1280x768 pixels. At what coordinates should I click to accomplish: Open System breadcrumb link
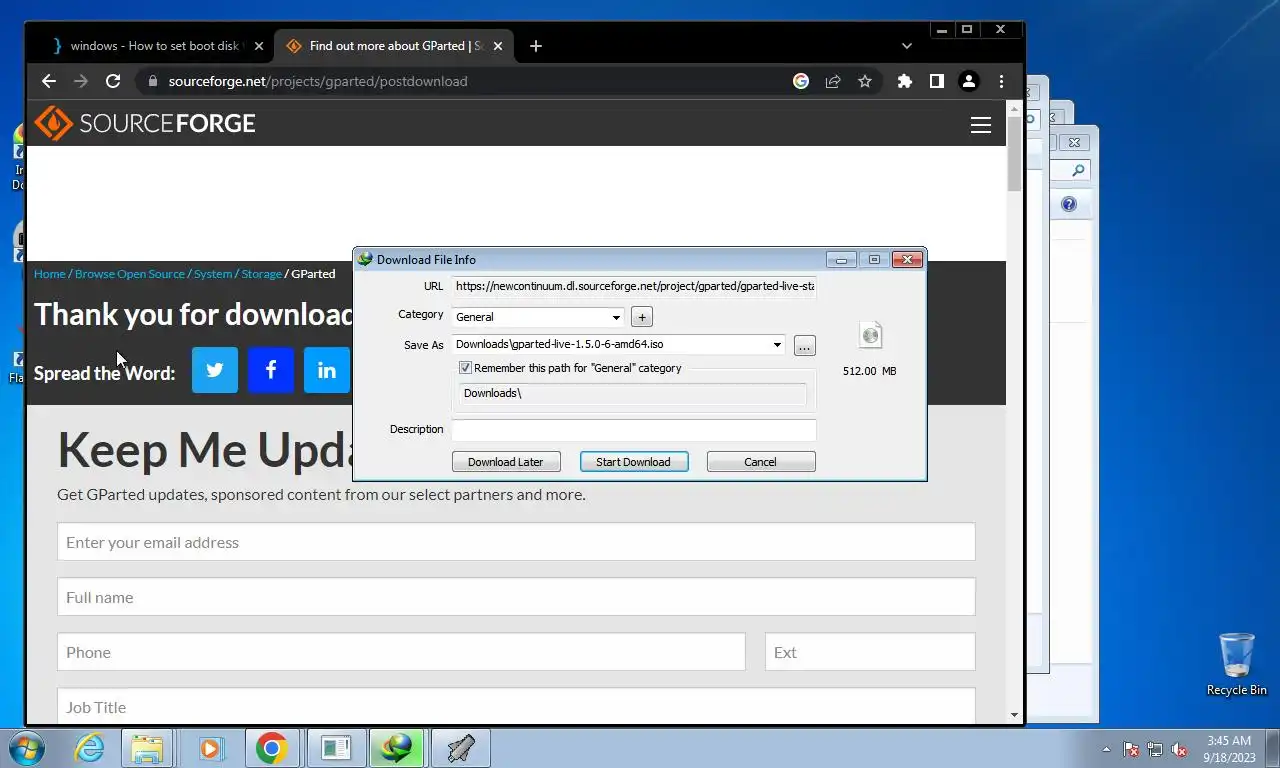(213, 274)
